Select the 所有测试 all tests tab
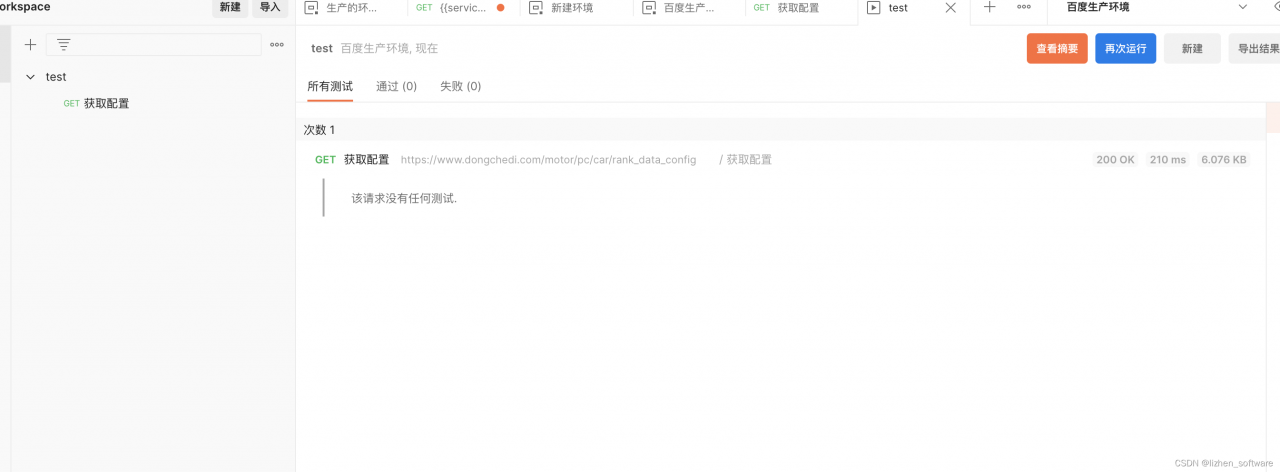The width and height of the screenshot is (1280, 472). pyautogui.click(x=330, y=87)
